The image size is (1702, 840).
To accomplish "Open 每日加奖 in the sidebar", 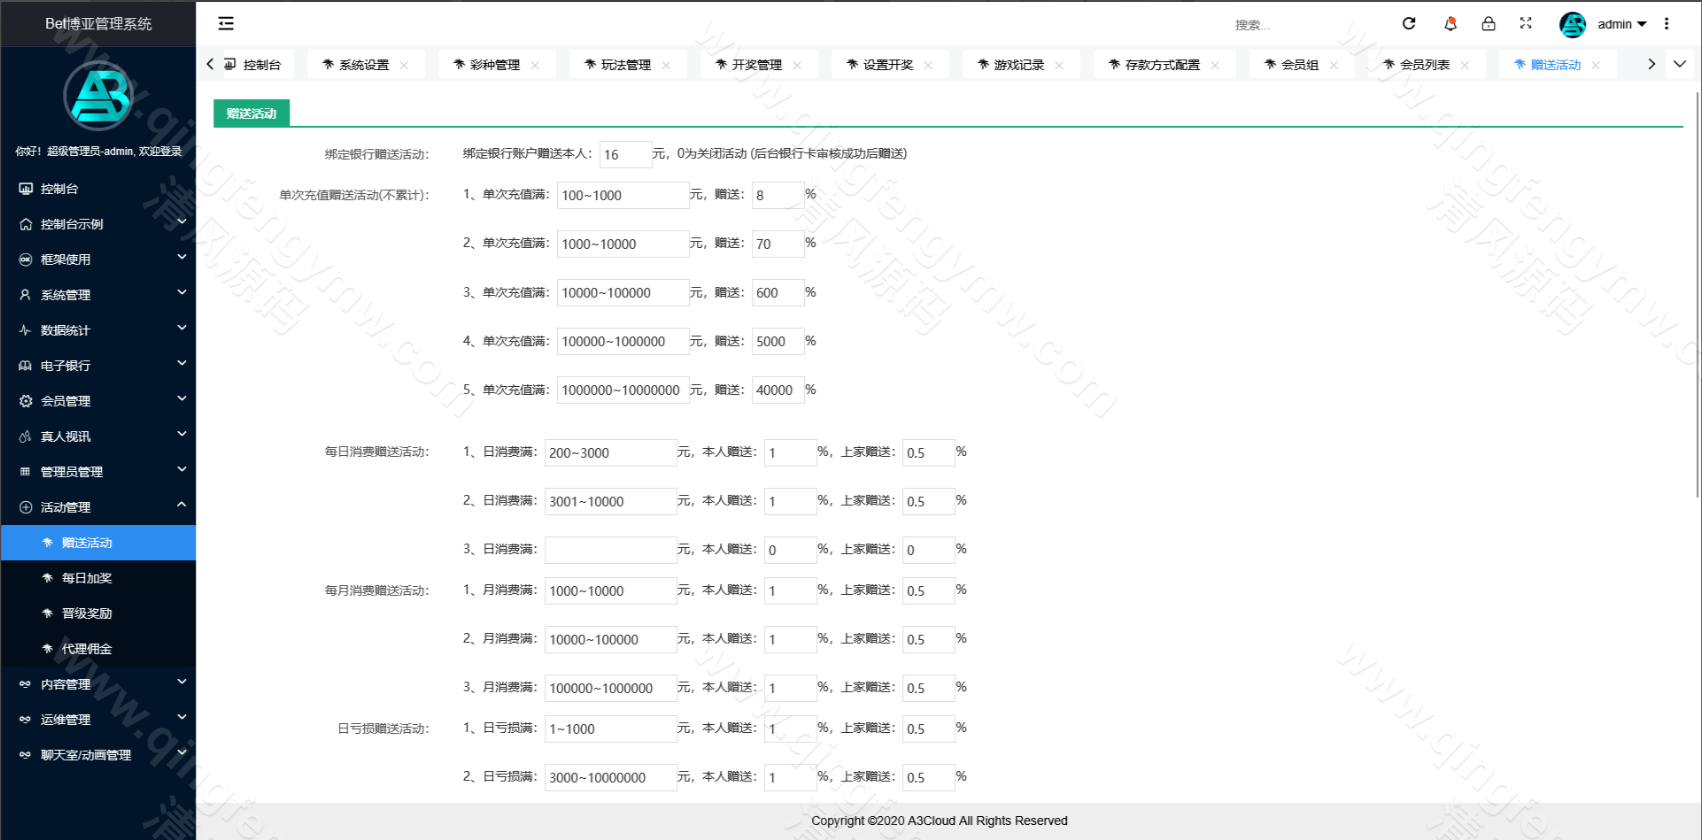I will tap(87, 578).
